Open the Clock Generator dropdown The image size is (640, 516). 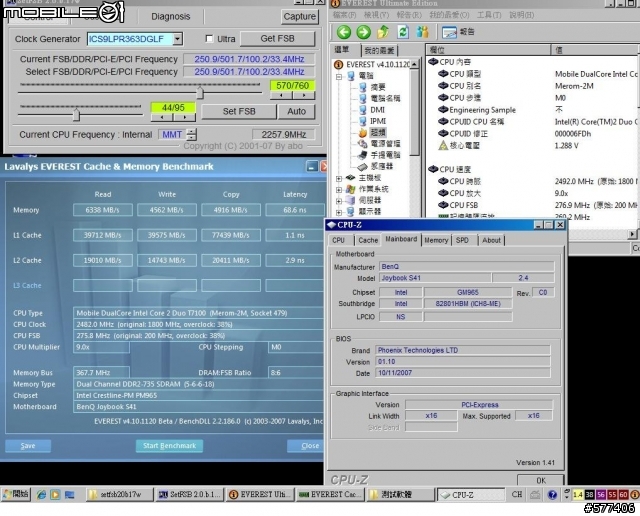click(x=178, y=39)
